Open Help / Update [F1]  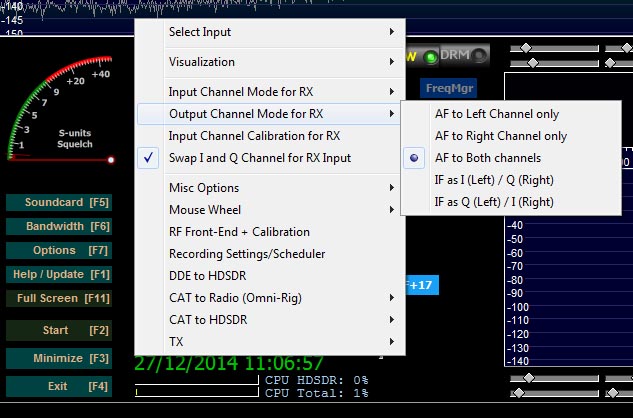[59, 274]
